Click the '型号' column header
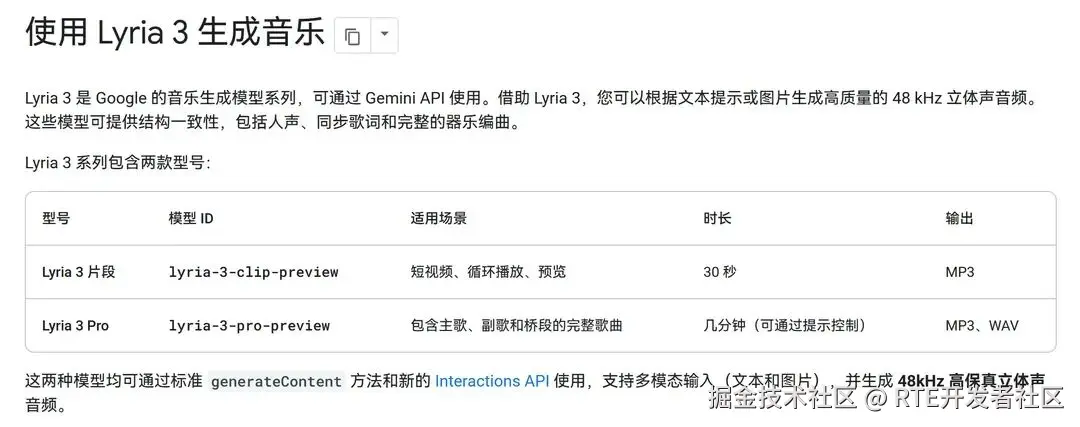The width and height of the screenshot is (1080, 427). click(56, 218)
